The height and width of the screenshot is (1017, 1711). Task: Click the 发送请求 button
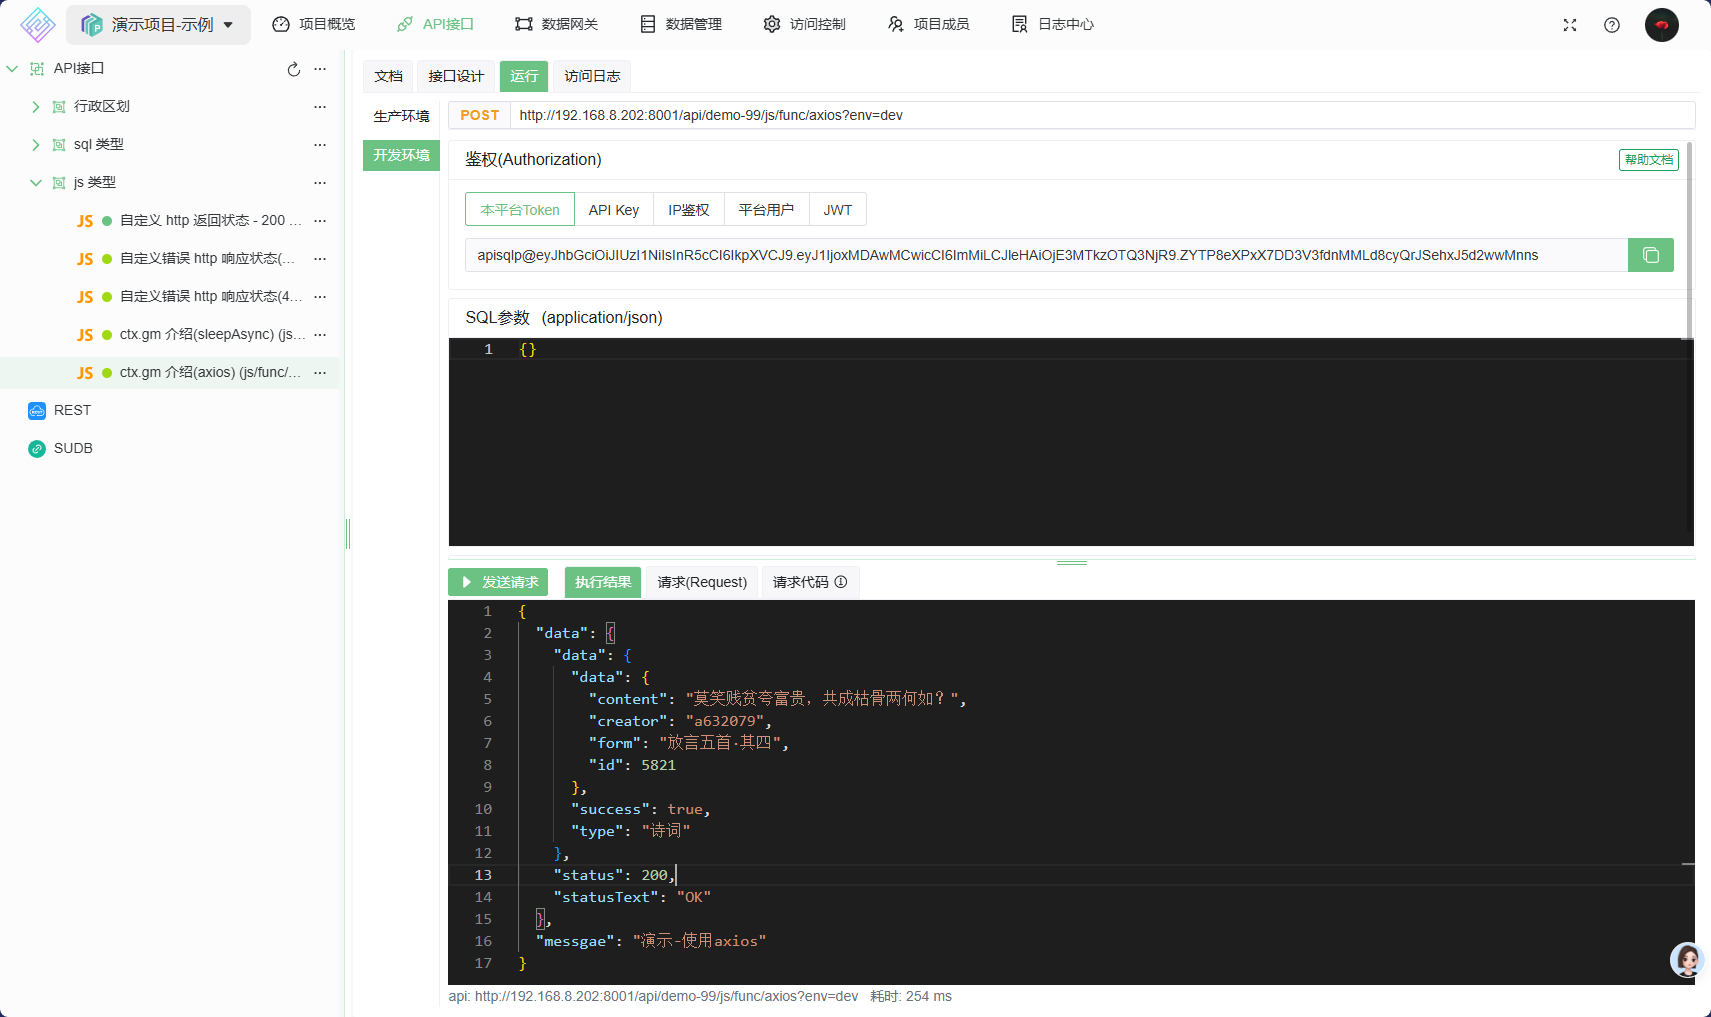tap(498, 582)
